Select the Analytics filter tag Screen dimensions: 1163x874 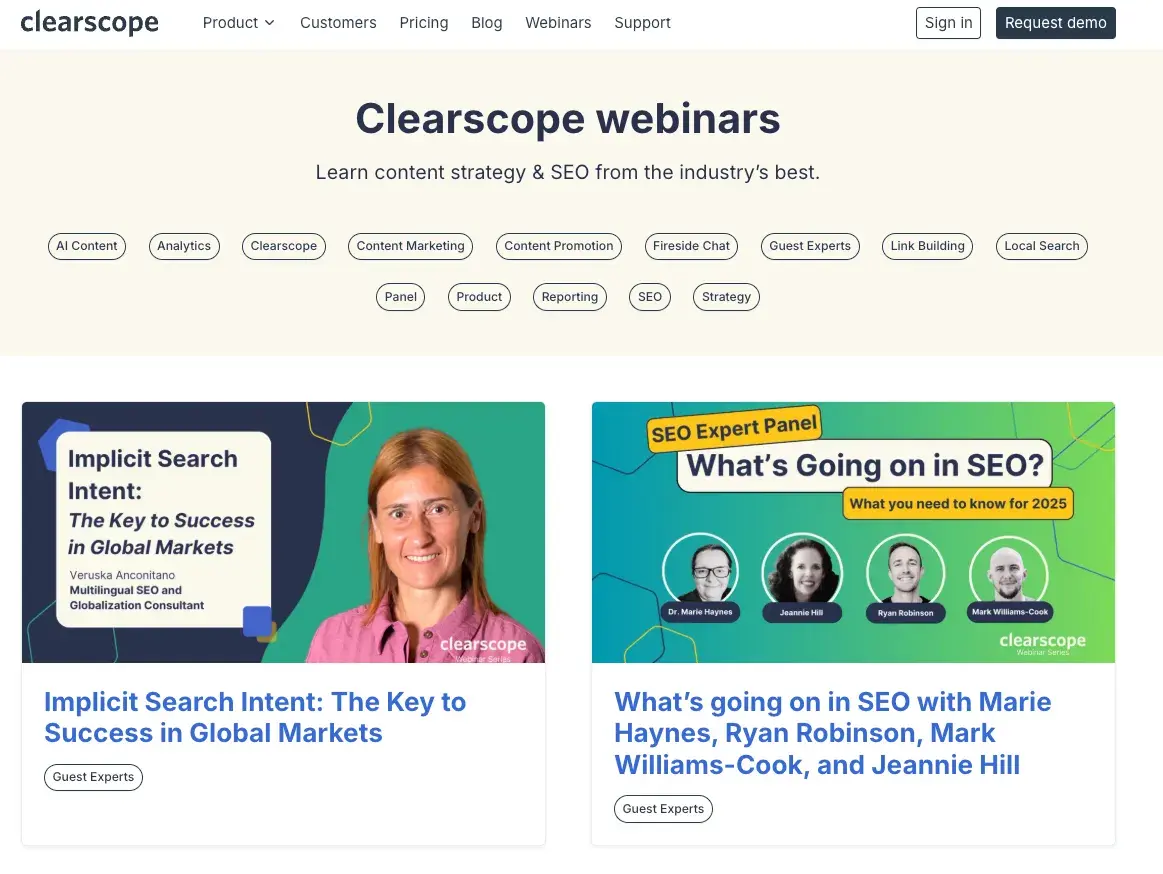point(184,246)
